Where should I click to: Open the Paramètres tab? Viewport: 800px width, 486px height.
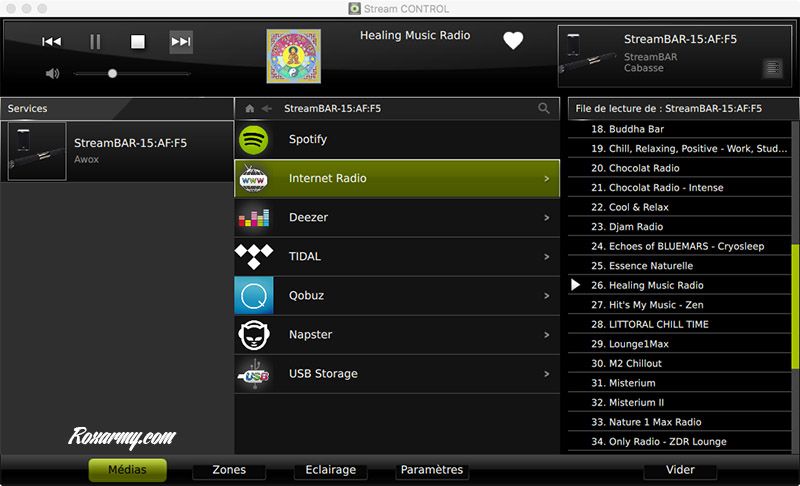point(432,470)
